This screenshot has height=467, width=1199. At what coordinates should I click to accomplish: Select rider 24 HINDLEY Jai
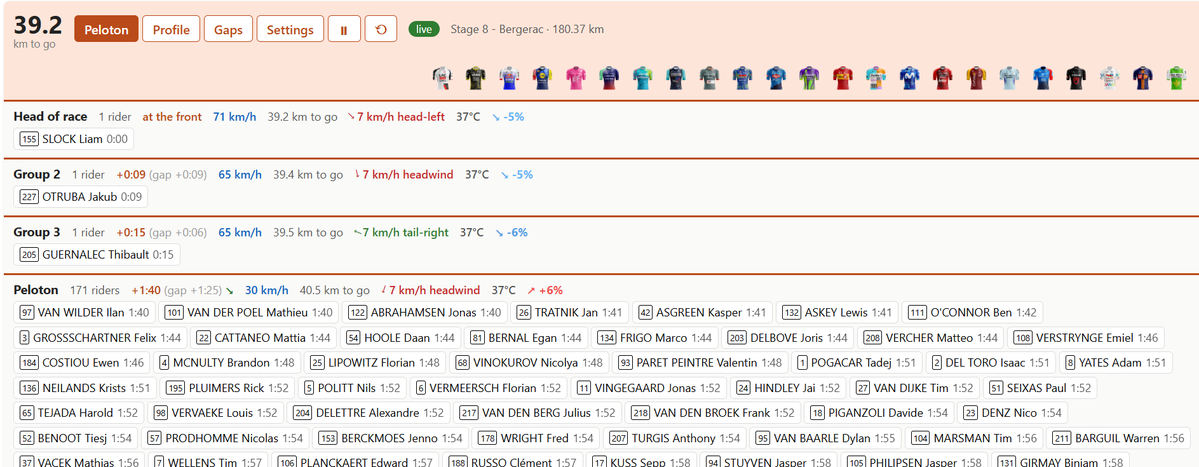pos(788,388)
